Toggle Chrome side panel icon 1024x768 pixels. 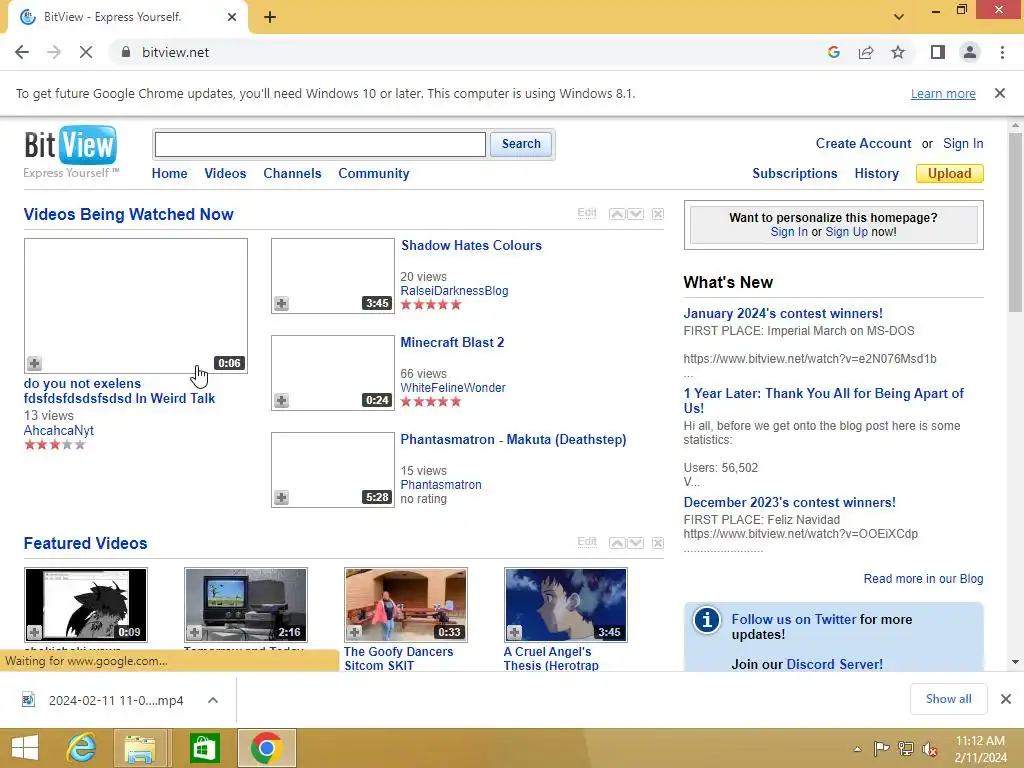(938, 52)
